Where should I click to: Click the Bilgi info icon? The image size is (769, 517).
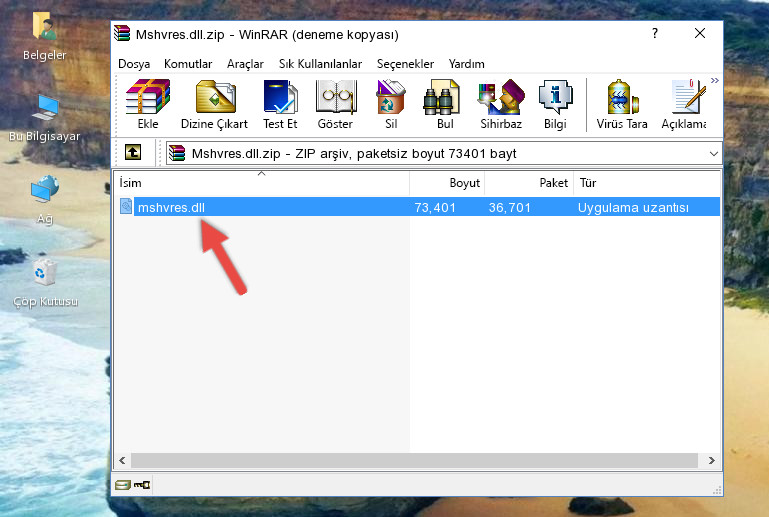(555, 104)
